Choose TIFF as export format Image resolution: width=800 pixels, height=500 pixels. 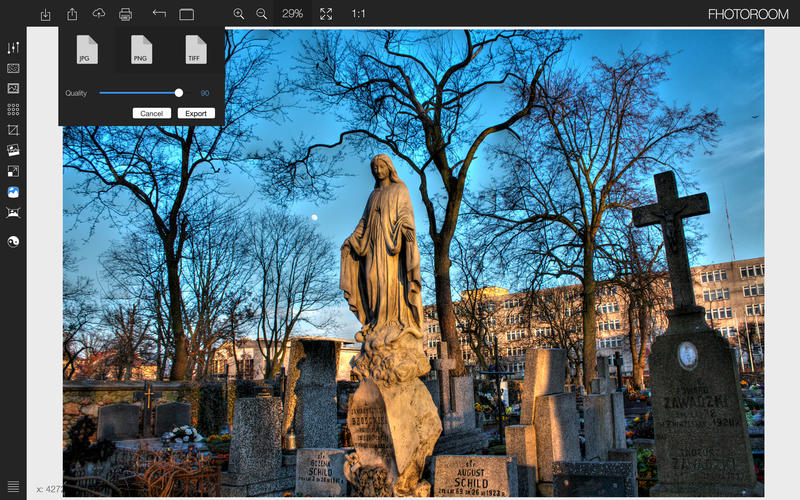tap(195, 50)
